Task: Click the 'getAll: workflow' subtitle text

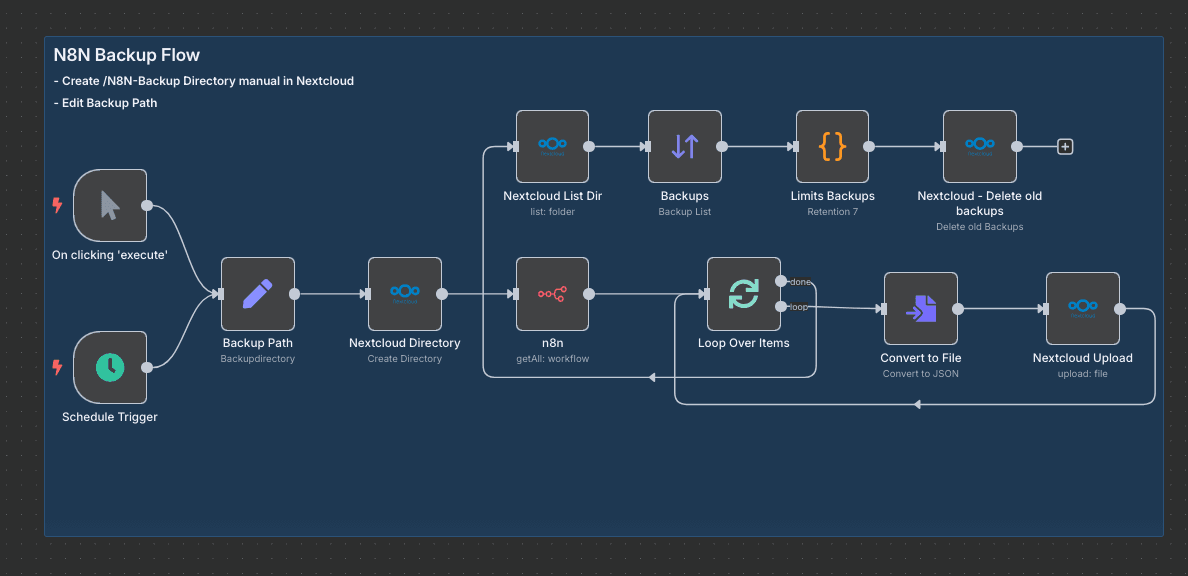Action: pyautogui.click(x=552, y=358)
